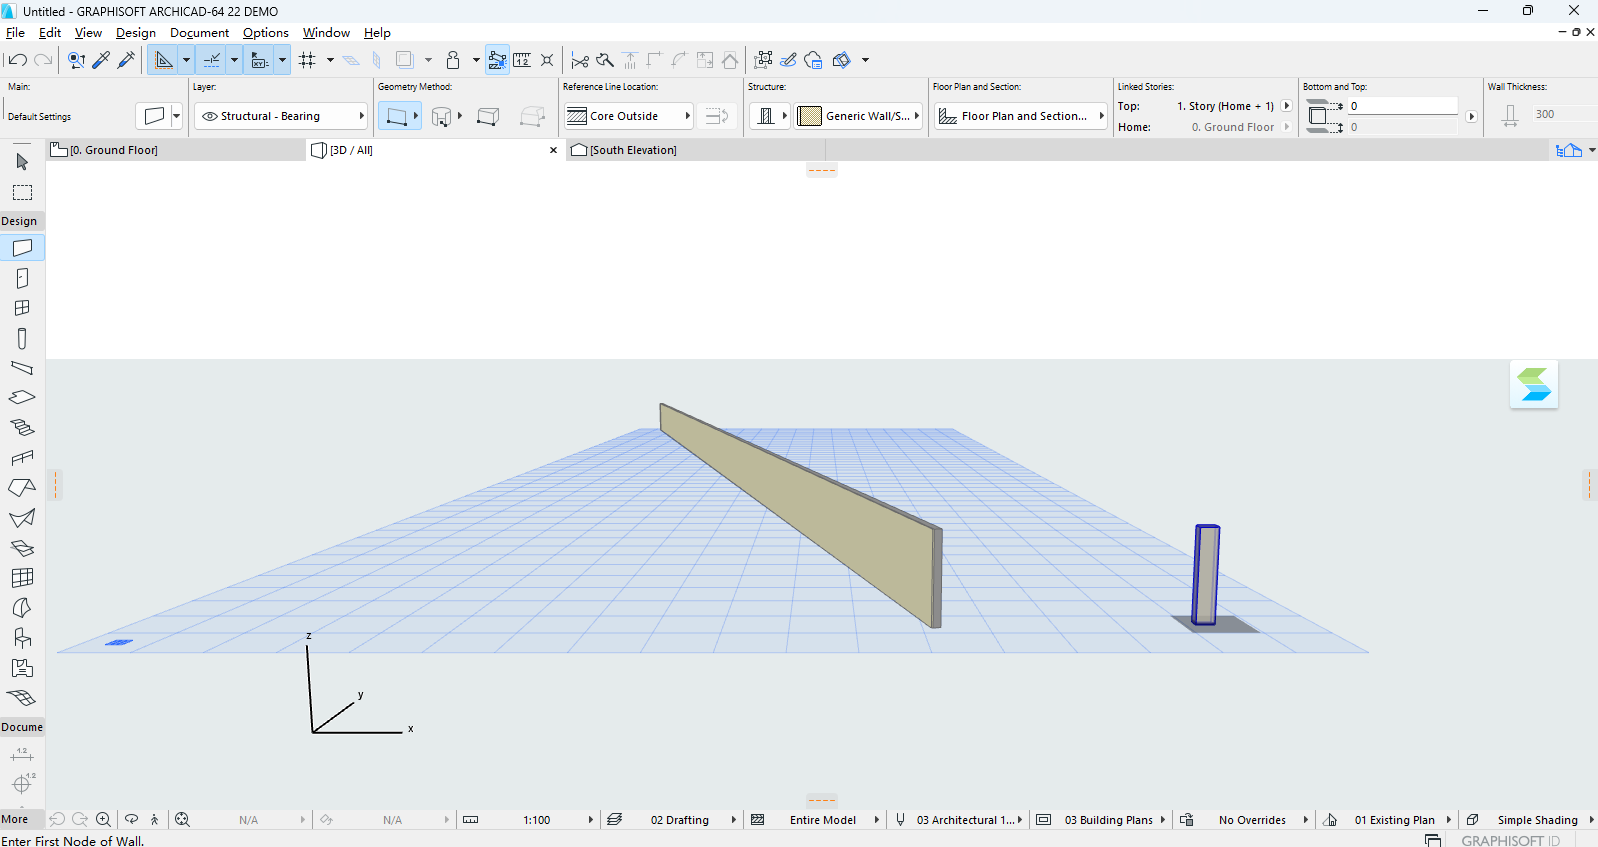Image resolution: width=1598 pixels, height=847 pixels.
Task: Select the Arrow selection tool
Action: [22, 162]
